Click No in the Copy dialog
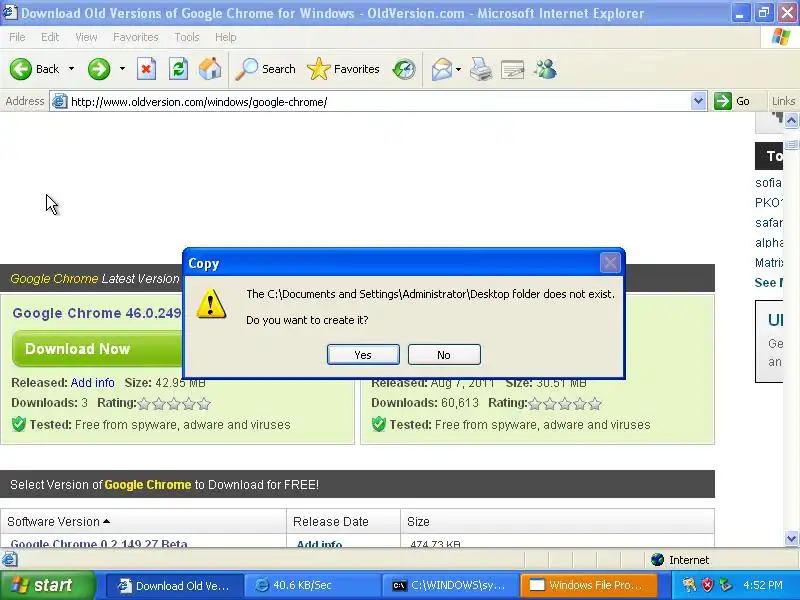The width and height of the screenshot is (800, 600). 444,355
